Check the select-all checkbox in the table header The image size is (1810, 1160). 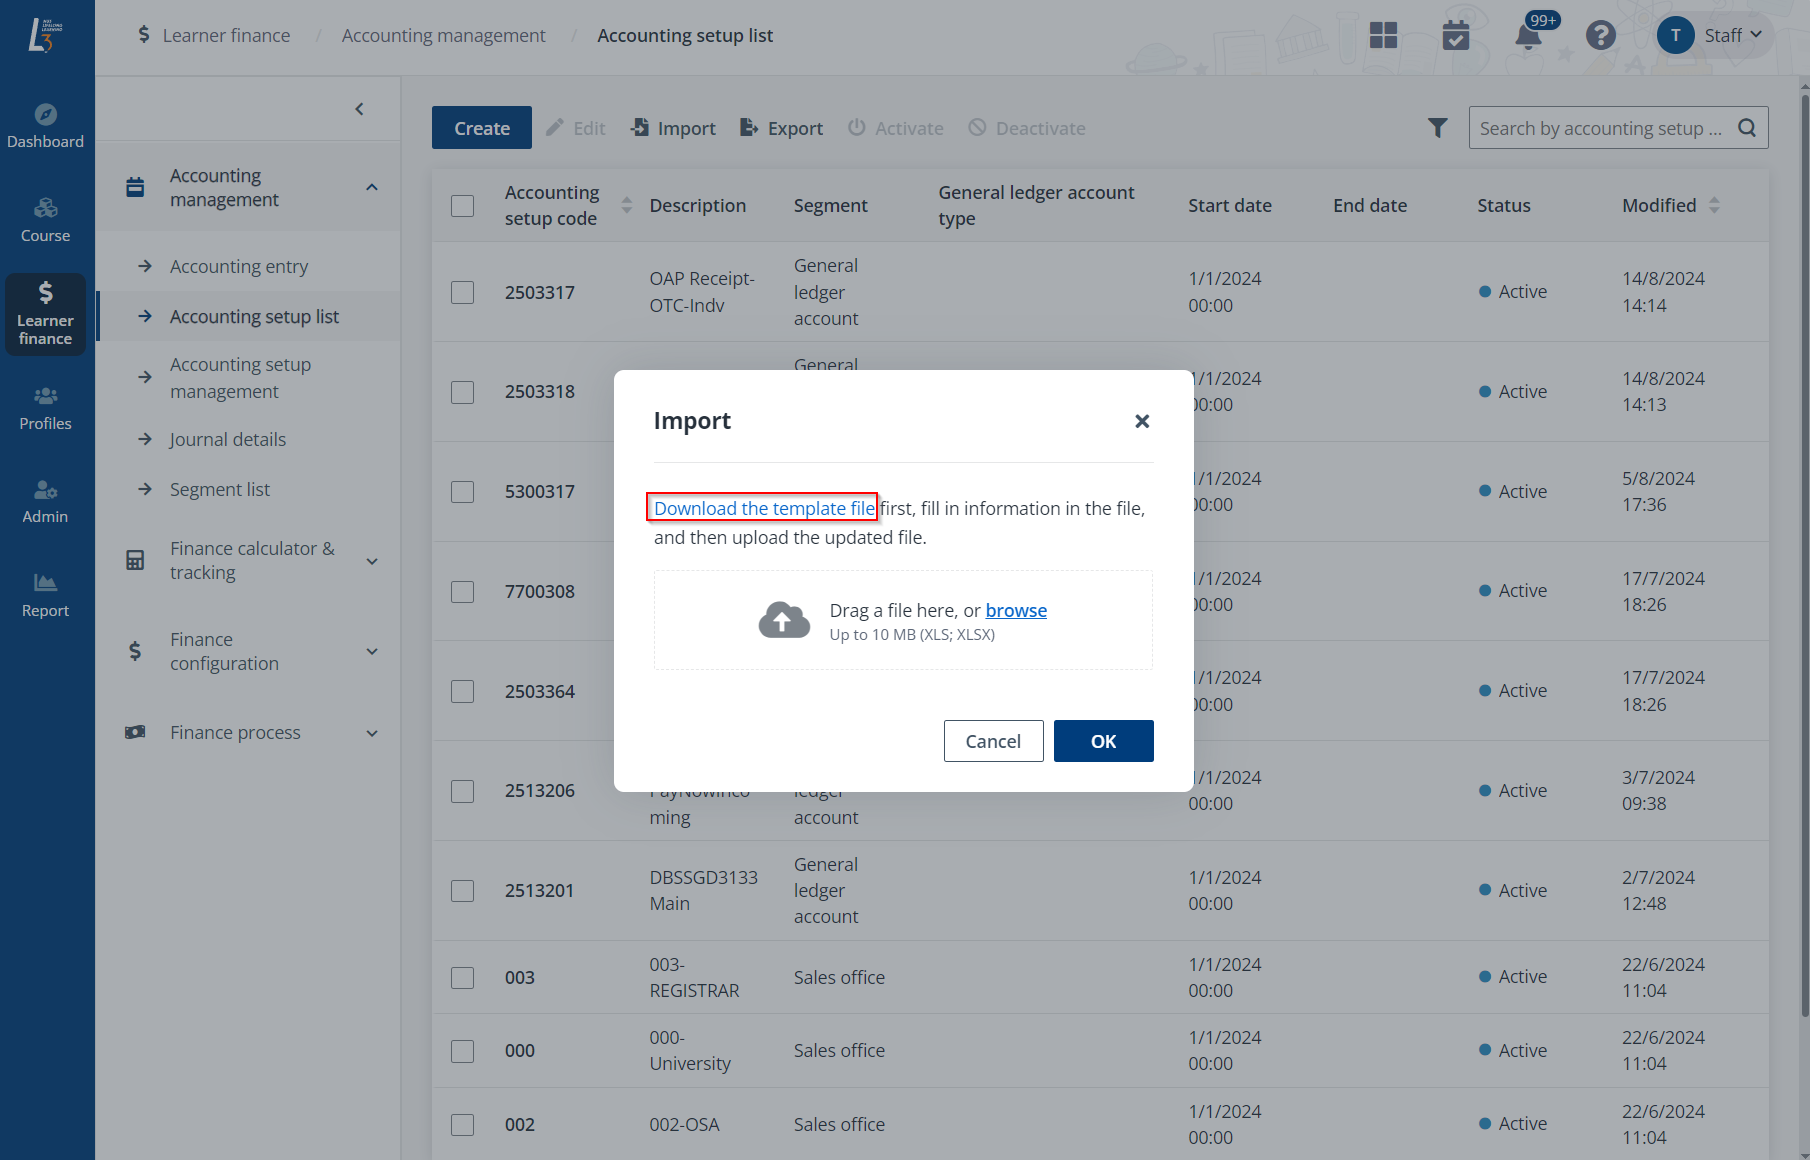pyautogui.click(x=462, y=205)
